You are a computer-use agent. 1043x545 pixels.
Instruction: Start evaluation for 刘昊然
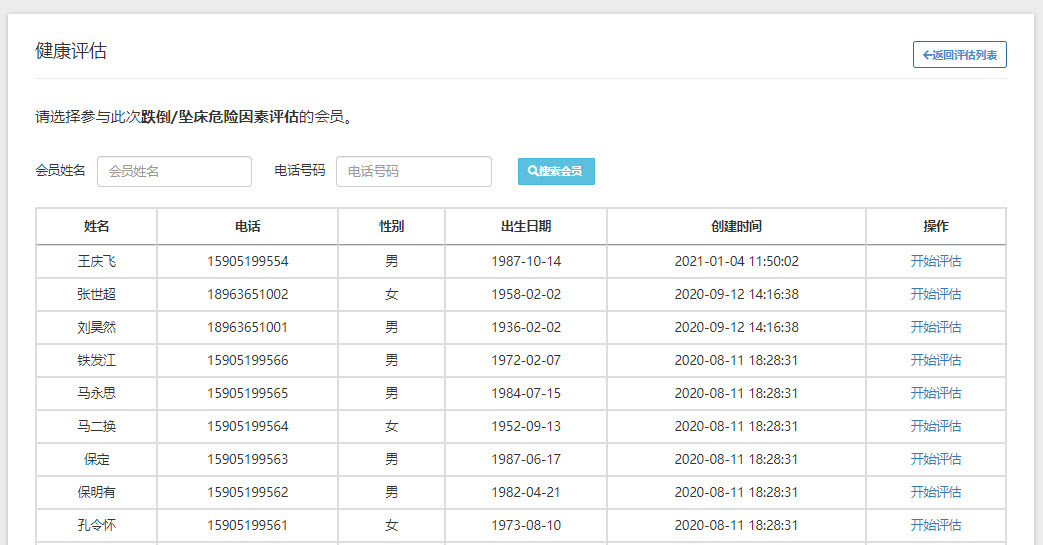pyautogui.click(x=935, y=327)
